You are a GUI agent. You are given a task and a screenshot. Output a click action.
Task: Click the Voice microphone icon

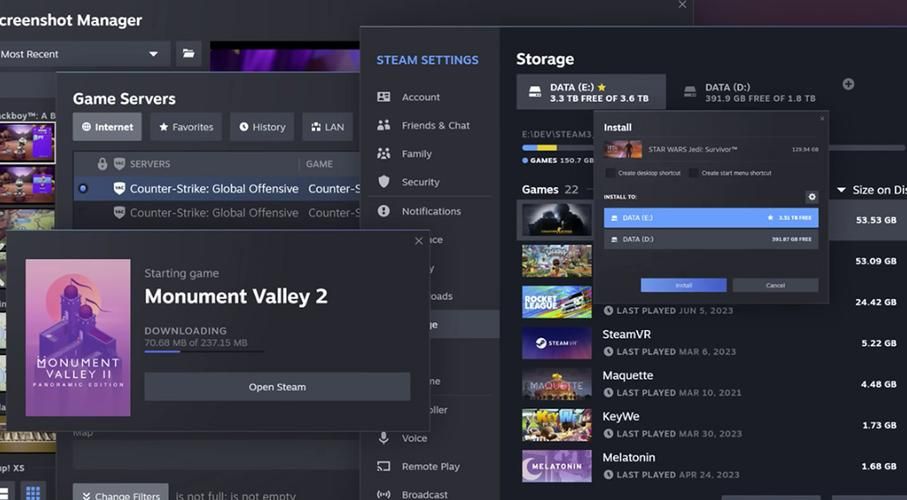[384, 438]
